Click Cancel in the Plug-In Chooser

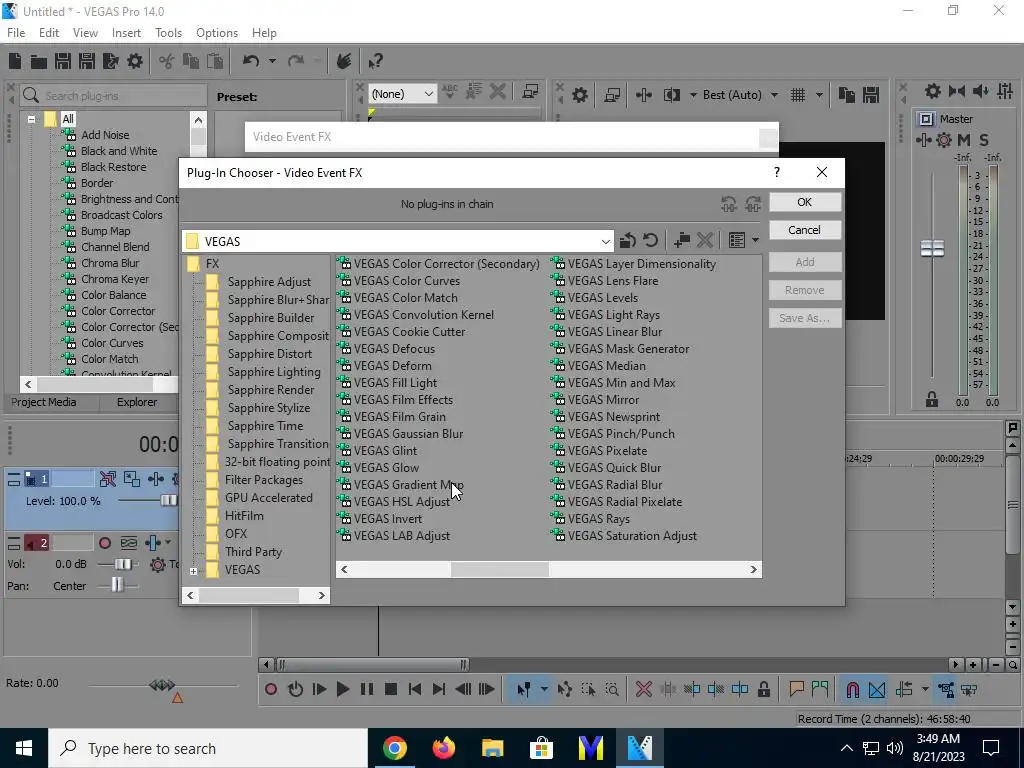[805, 230]
